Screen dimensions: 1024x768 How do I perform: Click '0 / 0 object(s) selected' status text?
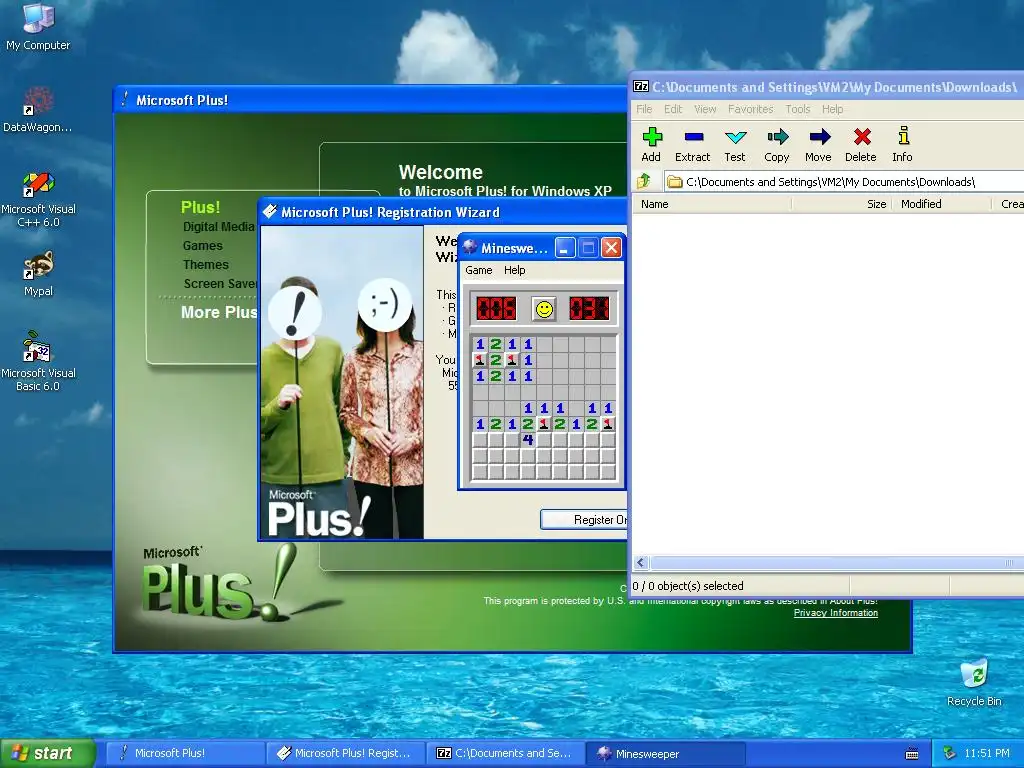688,586
